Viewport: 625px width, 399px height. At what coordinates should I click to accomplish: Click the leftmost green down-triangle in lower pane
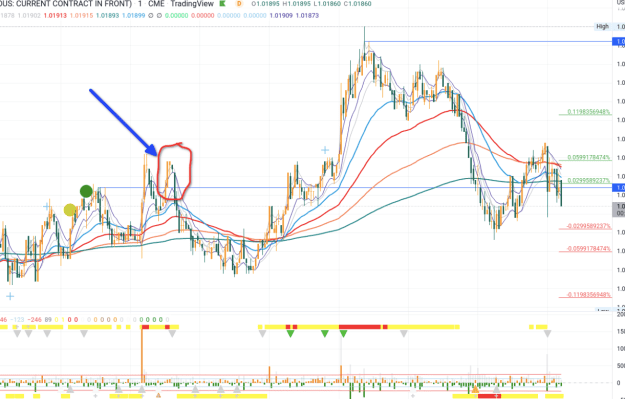pos(291,334)
